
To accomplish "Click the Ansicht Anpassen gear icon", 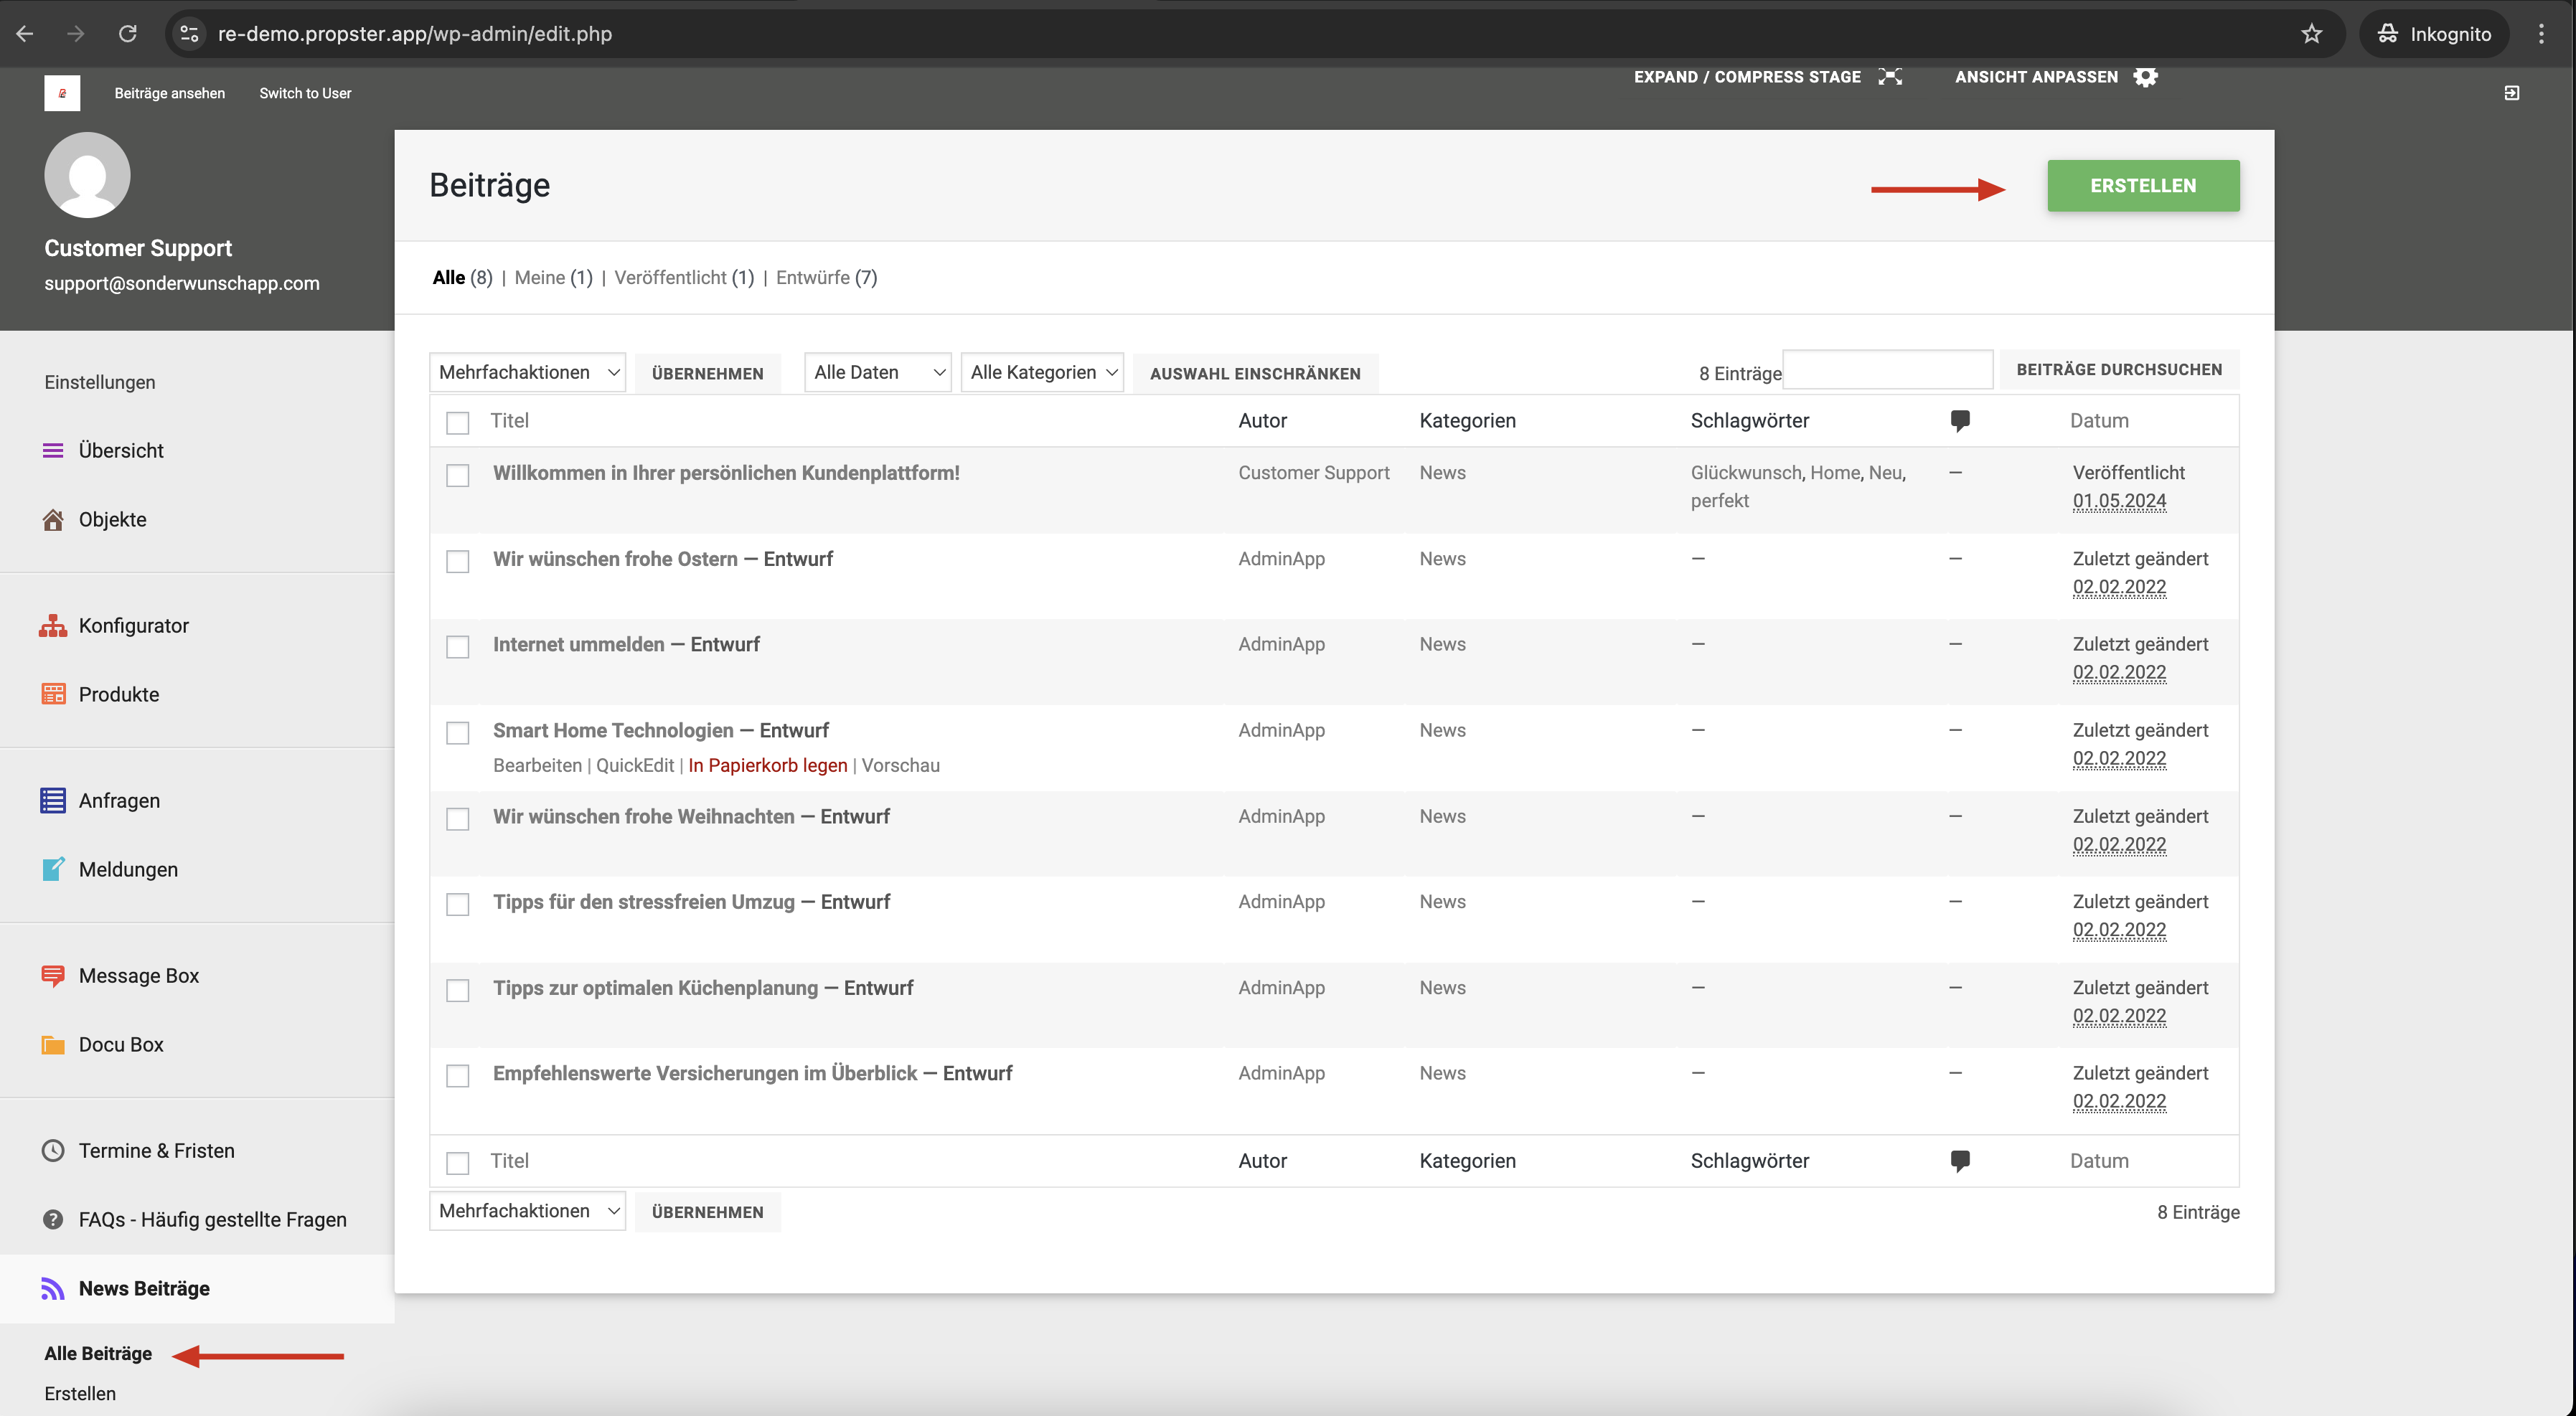I will [2145, 77].
